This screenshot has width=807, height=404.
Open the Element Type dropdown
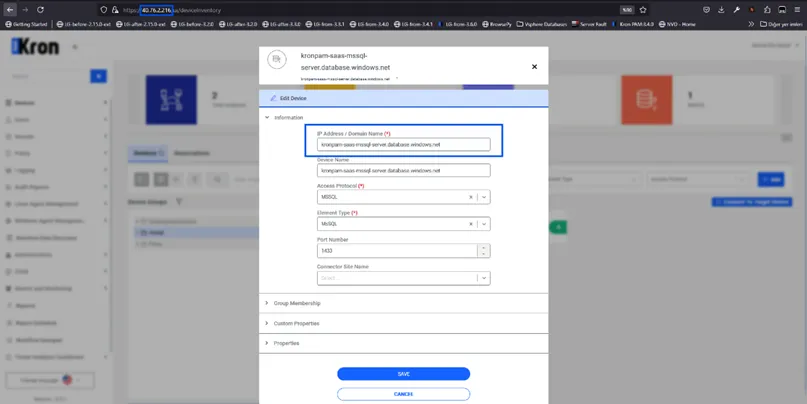[484, 224]
